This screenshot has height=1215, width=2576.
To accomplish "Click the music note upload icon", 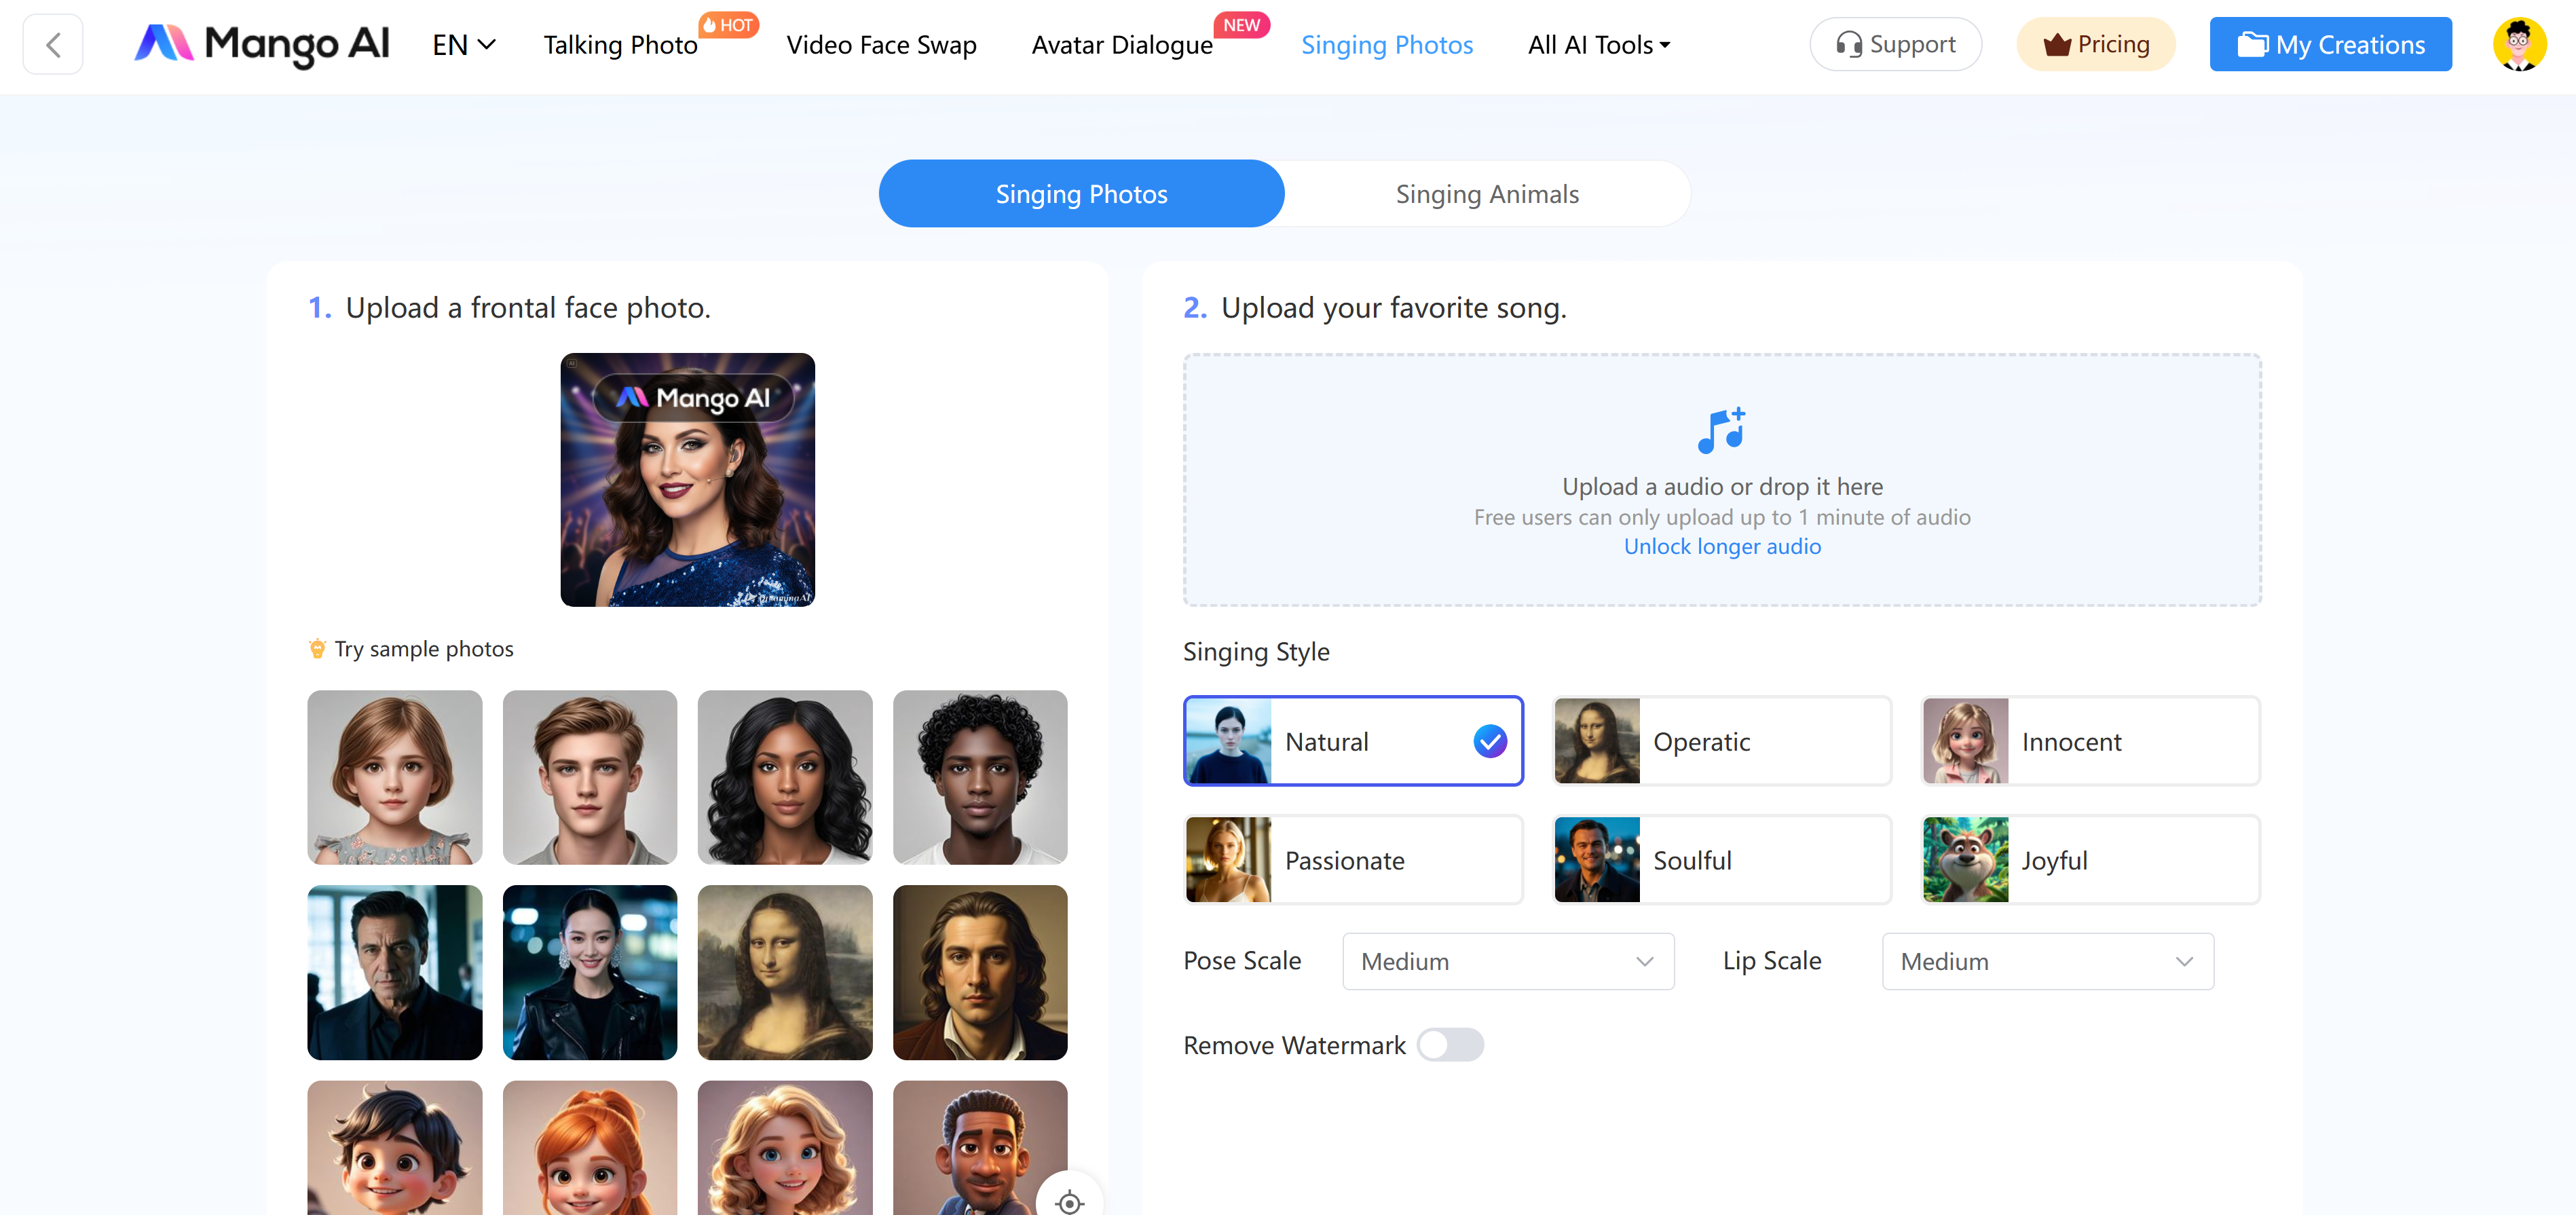I will tap(1721, 431).
